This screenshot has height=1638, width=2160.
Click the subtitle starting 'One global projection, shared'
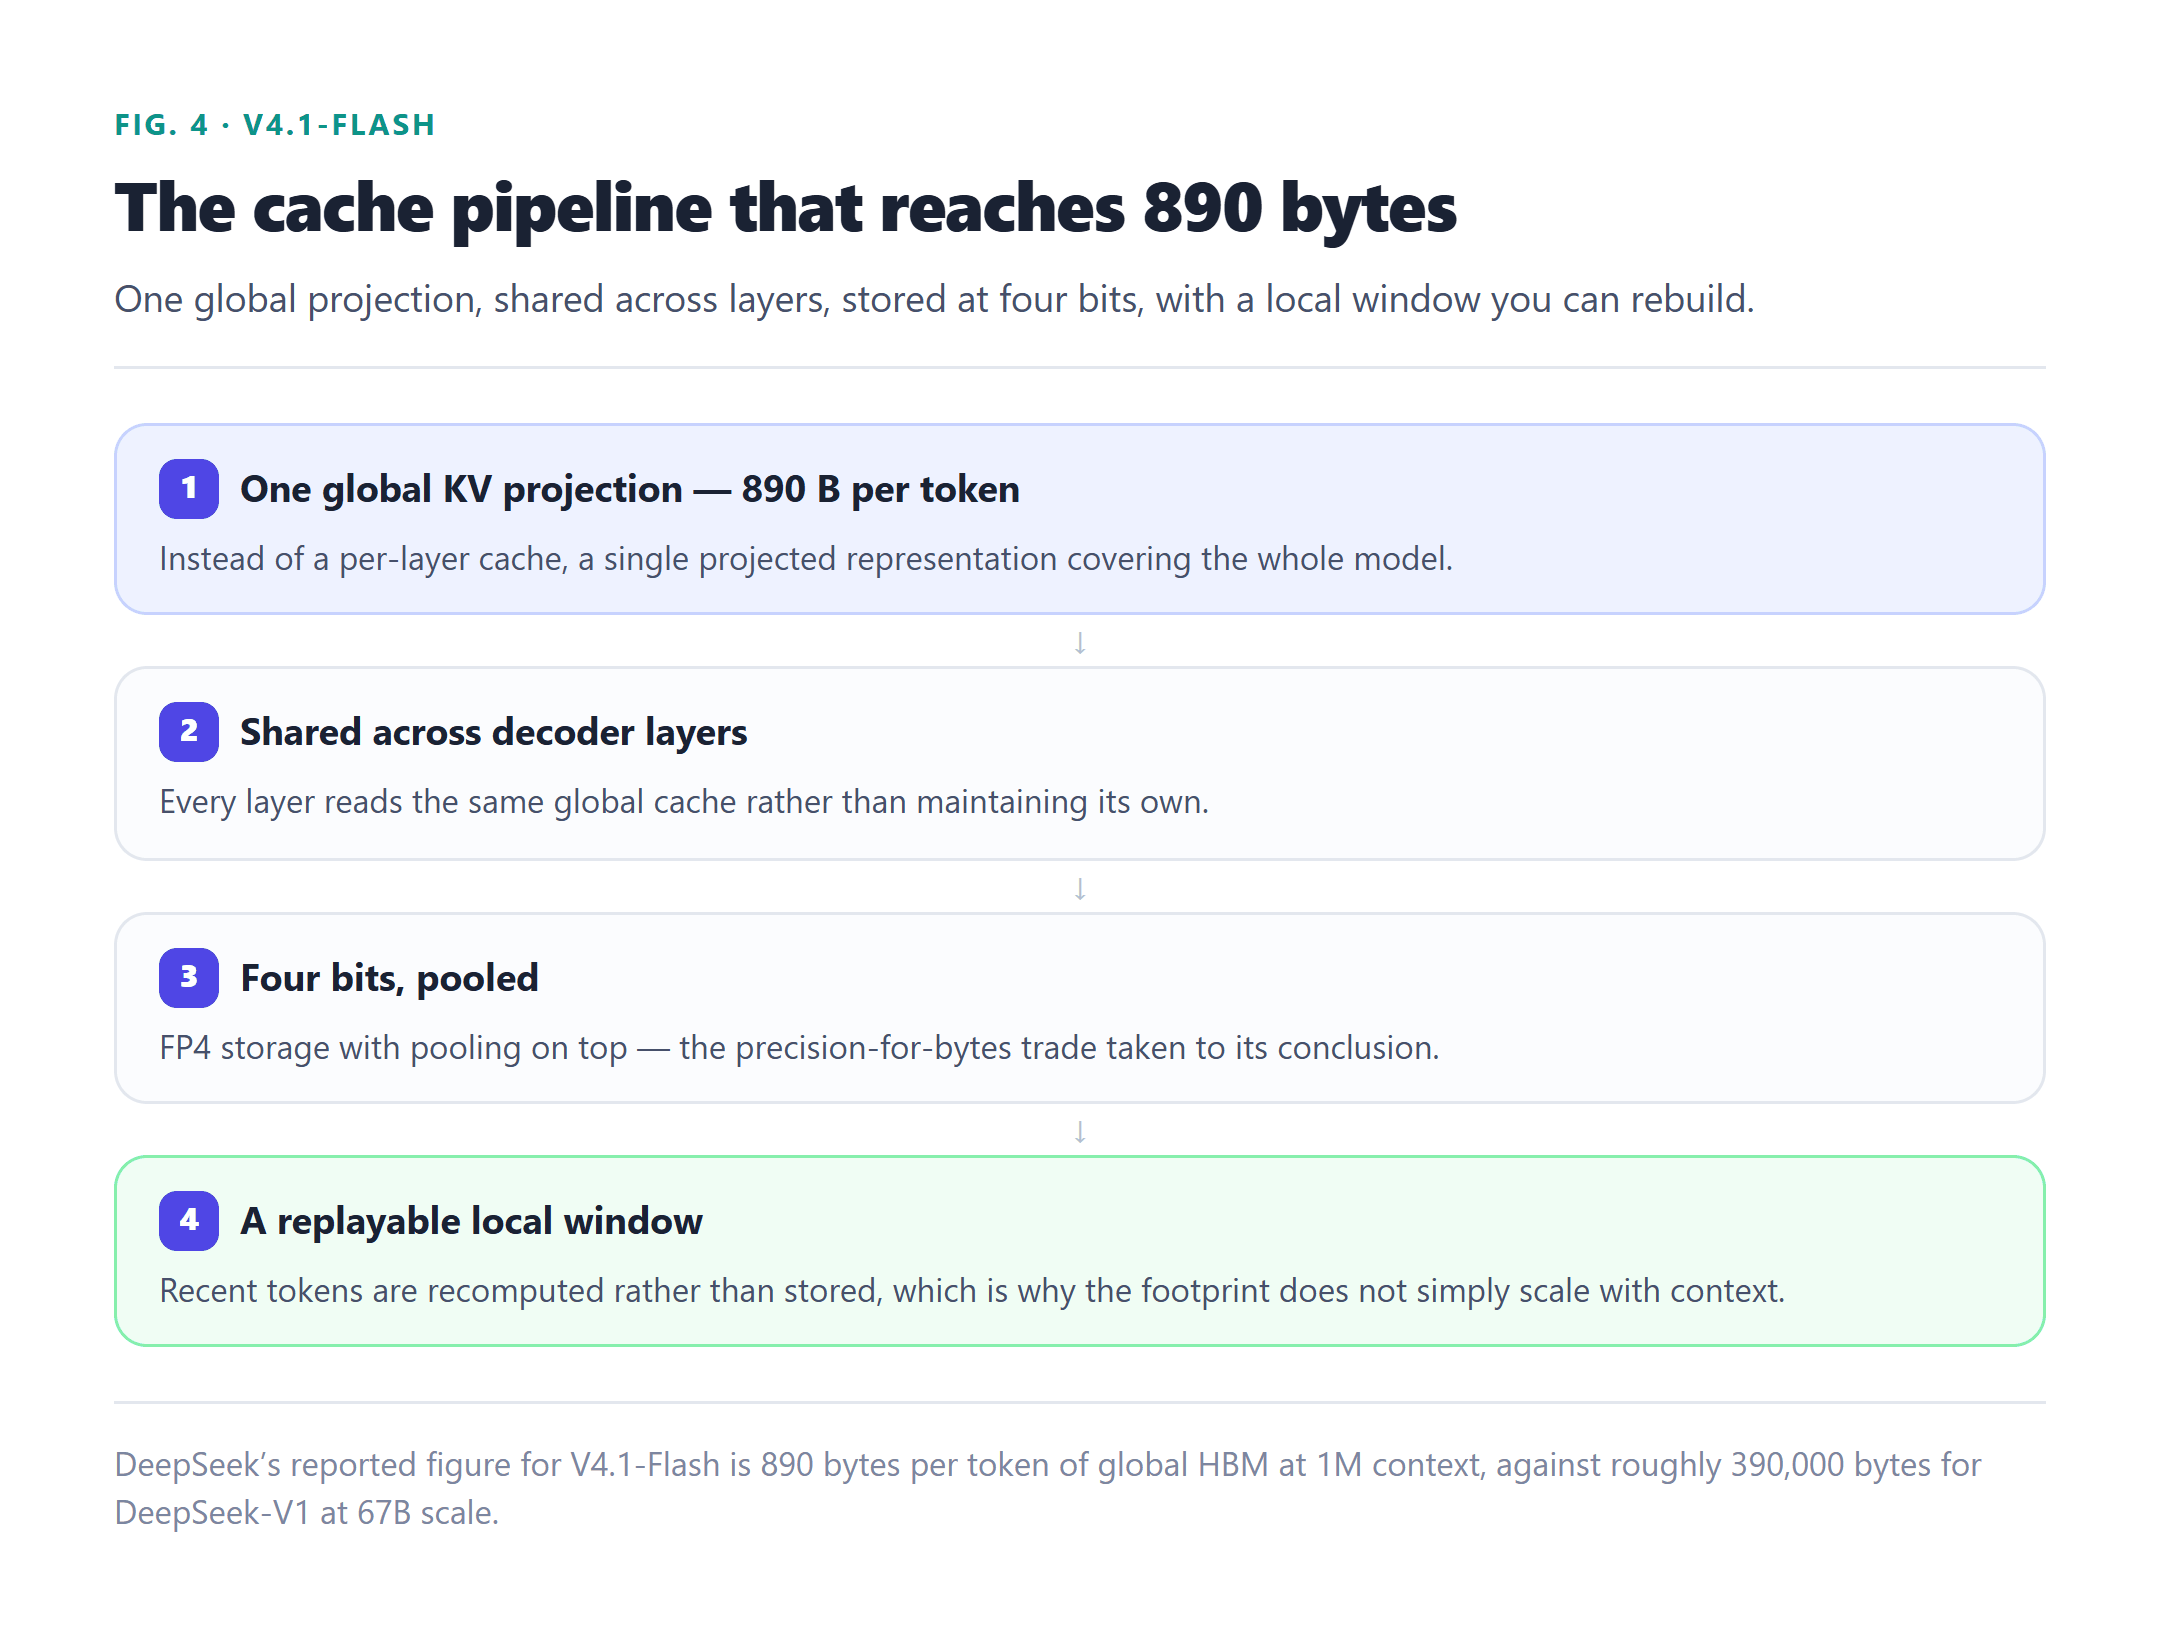point(934,299)
